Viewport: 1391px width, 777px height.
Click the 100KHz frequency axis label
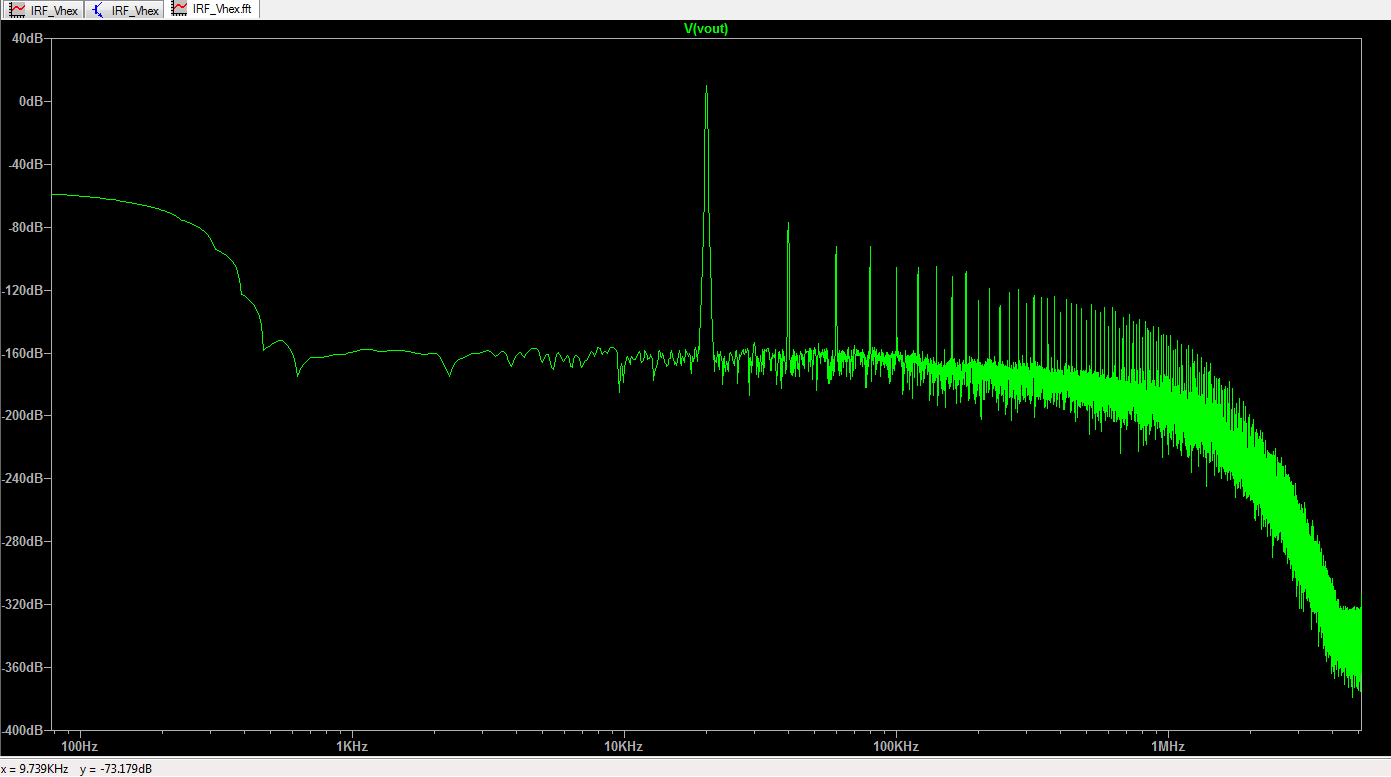[895, 747]
